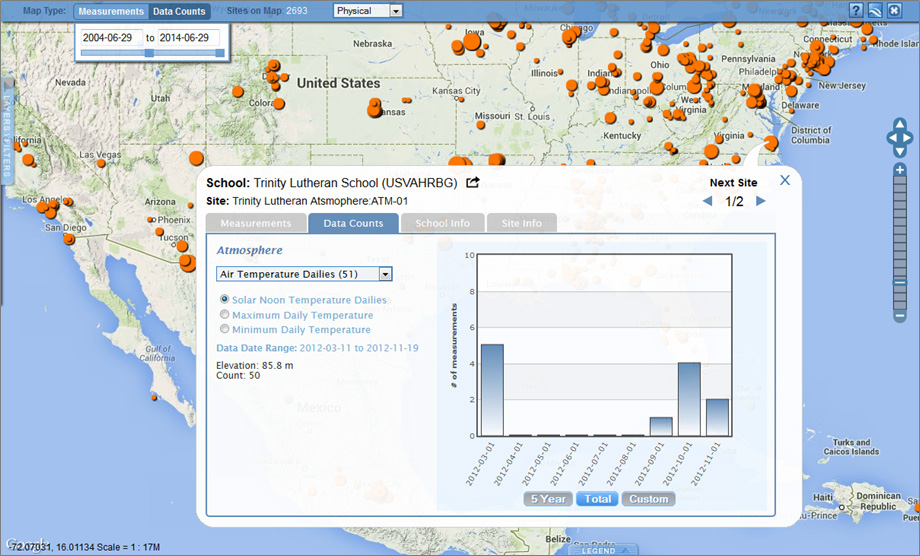Screen dimensions: 920x556
Task: Zoom out with the minus button
Action: (899, 316)
